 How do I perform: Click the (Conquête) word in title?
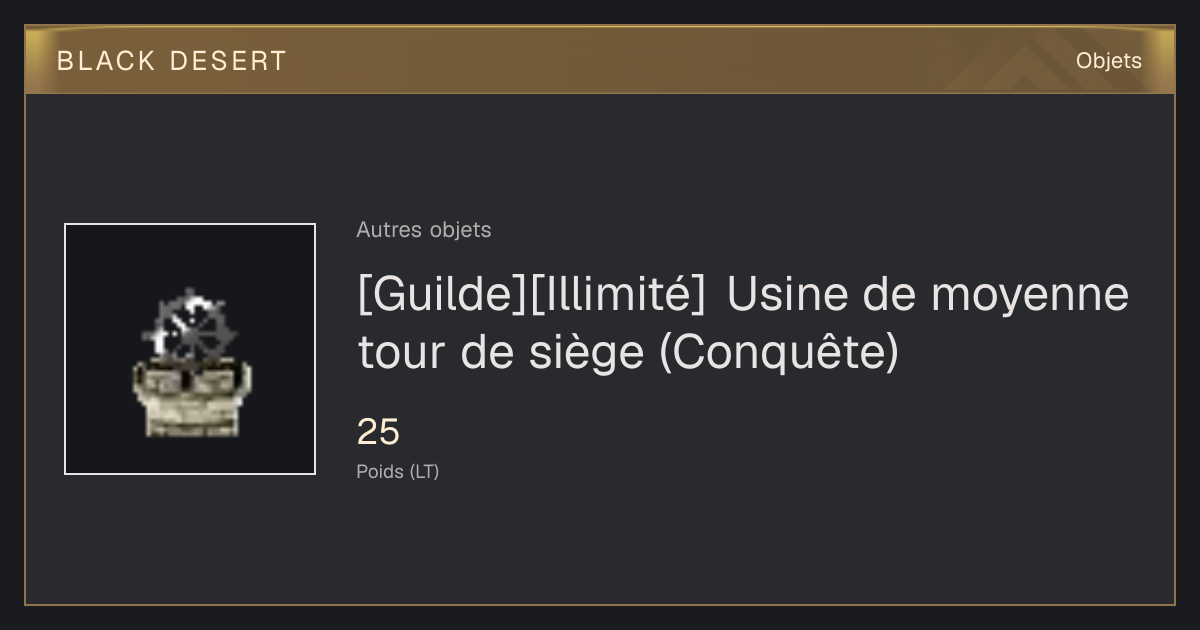780,352
